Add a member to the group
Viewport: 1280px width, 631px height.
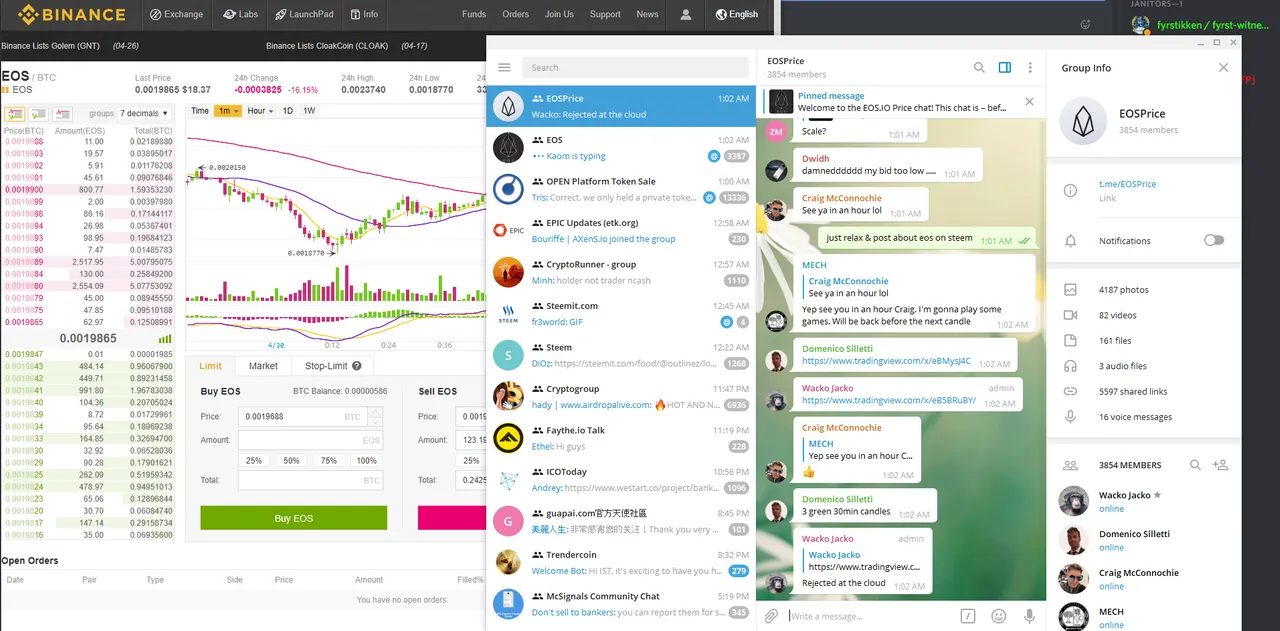[x=1220, y=465]
